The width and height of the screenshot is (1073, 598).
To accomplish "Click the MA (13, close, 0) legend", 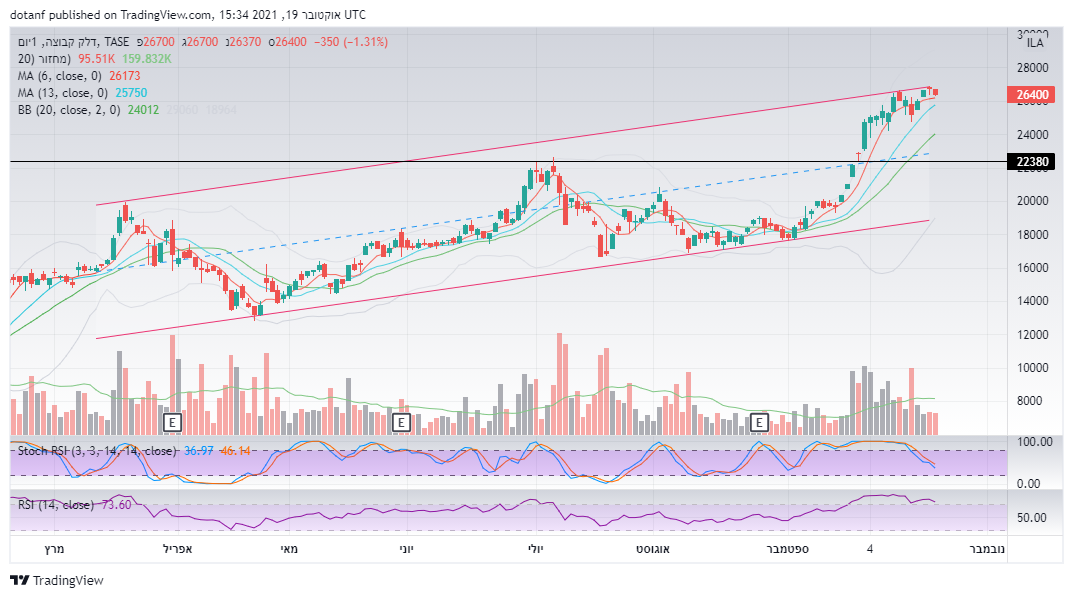I will (x=63, y=93).
